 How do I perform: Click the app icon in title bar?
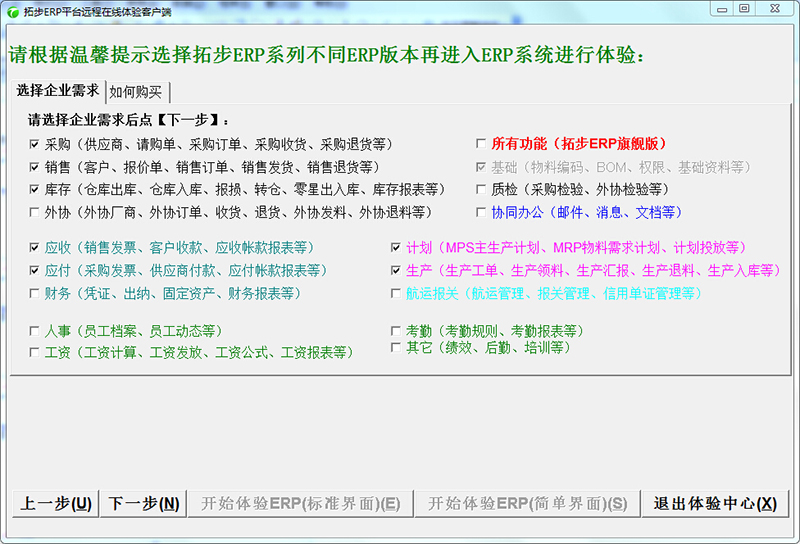12,9
